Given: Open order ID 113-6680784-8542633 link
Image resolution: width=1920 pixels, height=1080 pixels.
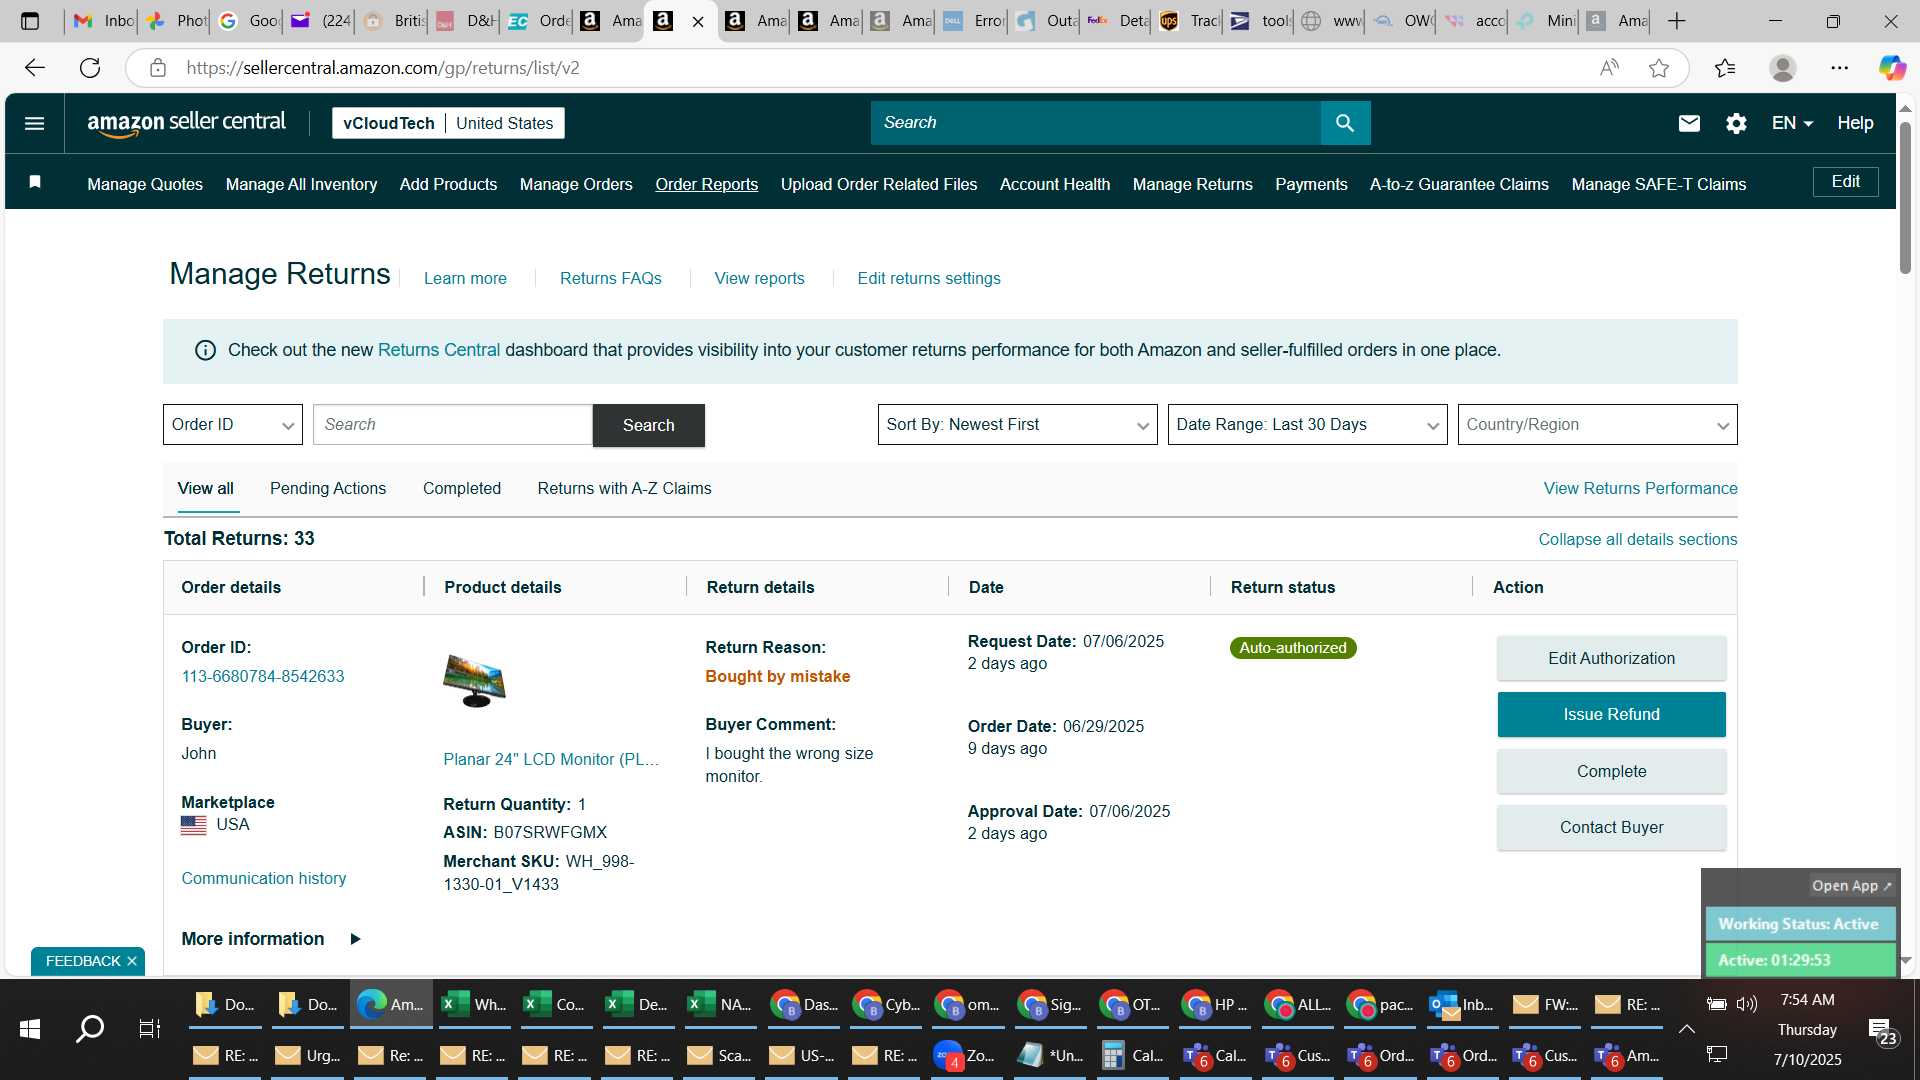Looking at the screenshot, I should (262, 676).
